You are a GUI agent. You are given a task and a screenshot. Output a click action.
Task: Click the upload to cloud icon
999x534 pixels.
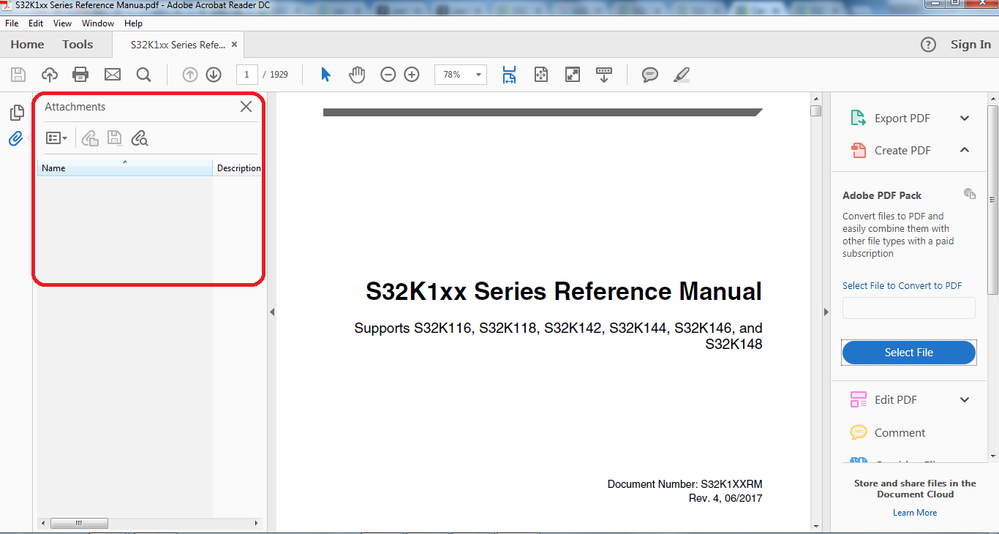point(49,75)
